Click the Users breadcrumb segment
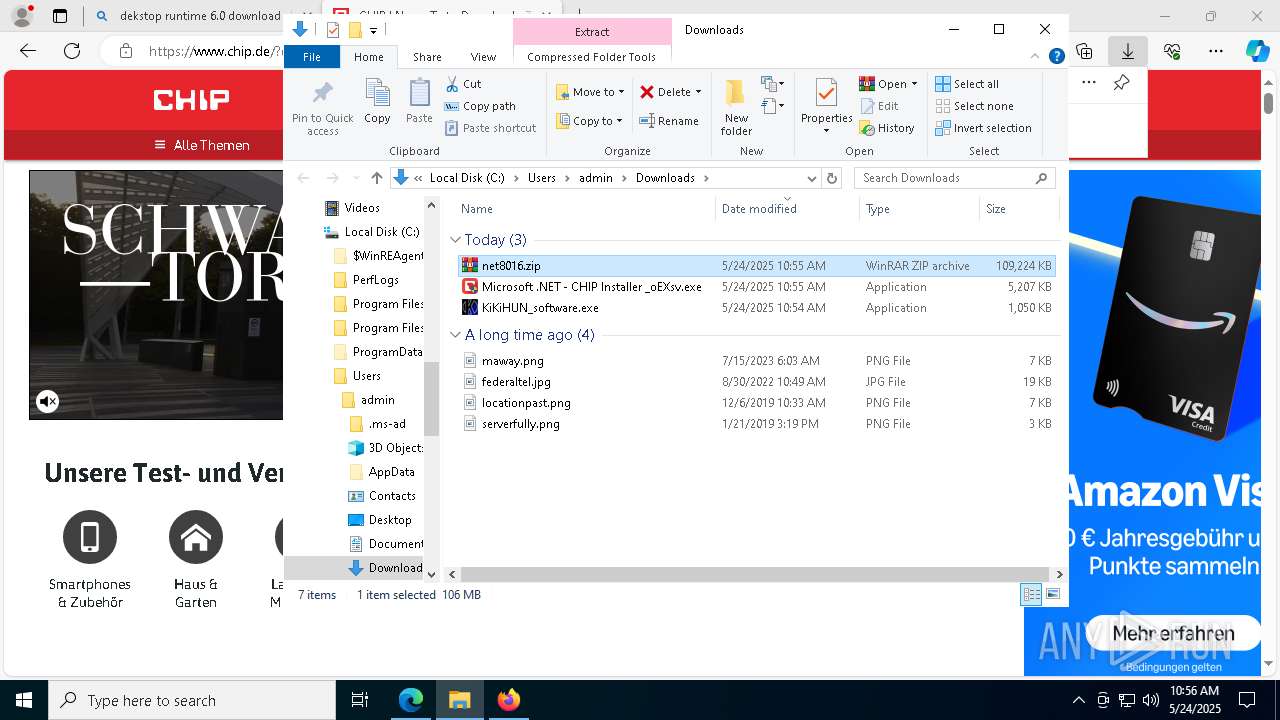Viewport: 1280px width, 720px height. [x=541, y=178]
